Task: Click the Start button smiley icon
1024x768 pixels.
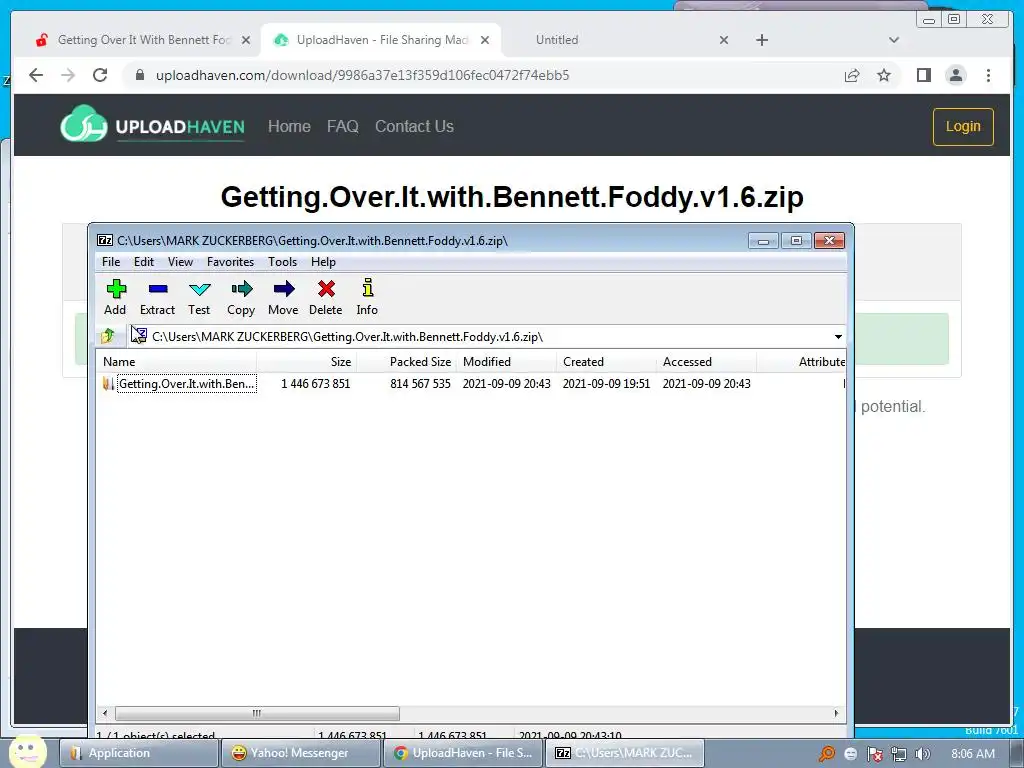Action: pyautogui.click(x=27, y=751)
